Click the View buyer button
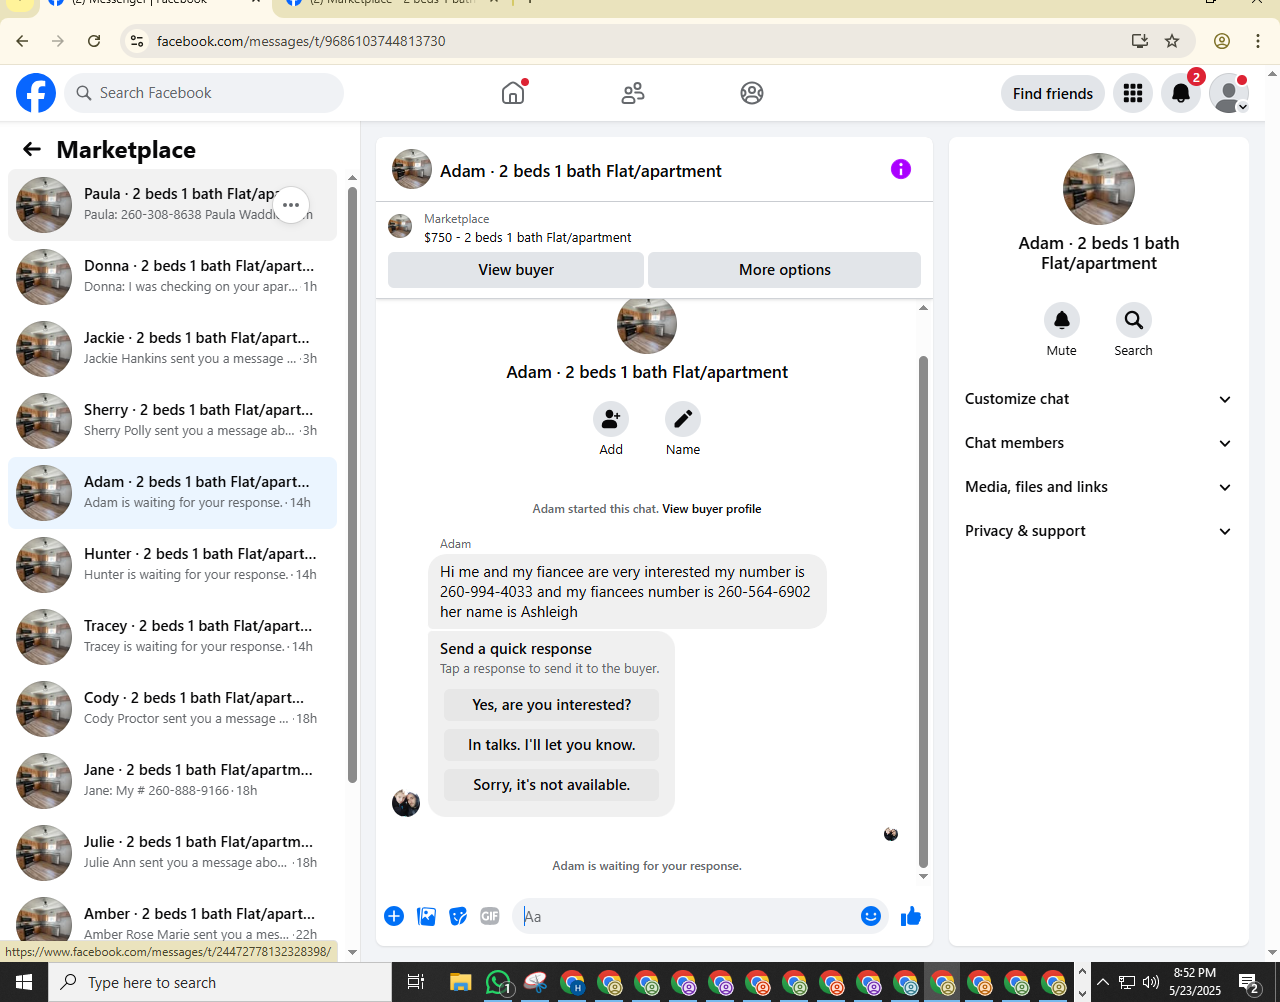 [516, 270]
